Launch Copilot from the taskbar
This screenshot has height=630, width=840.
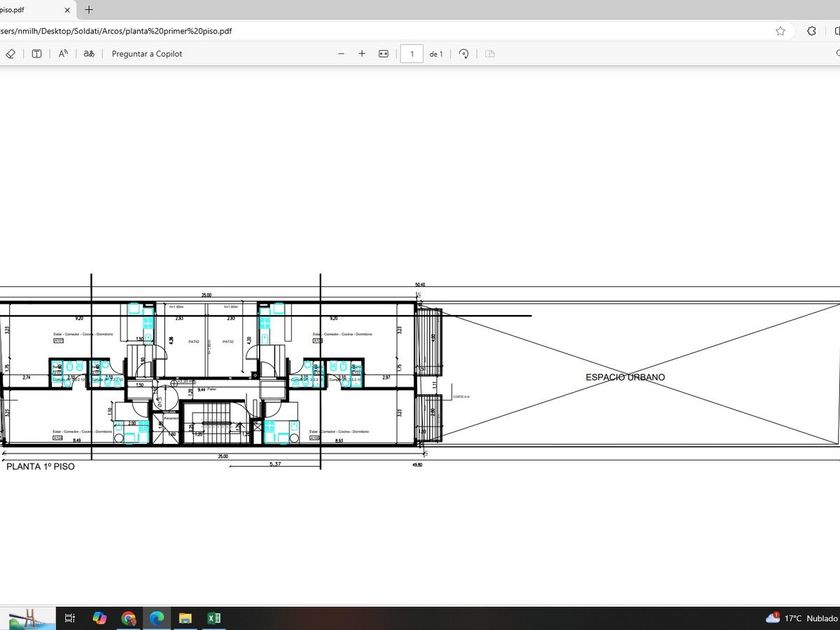coord(99,618)
